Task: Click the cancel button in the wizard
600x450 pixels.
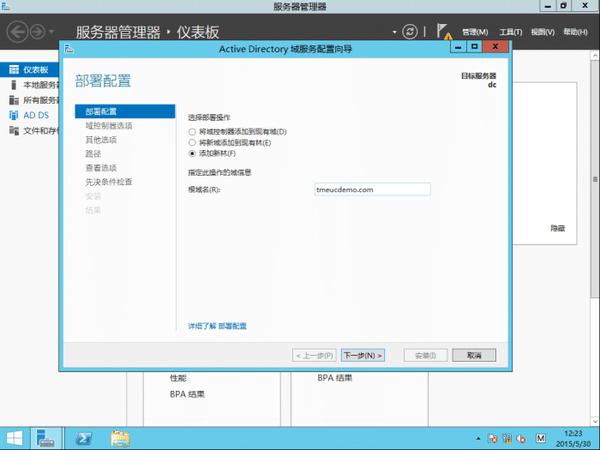Action: pos(474,355)
